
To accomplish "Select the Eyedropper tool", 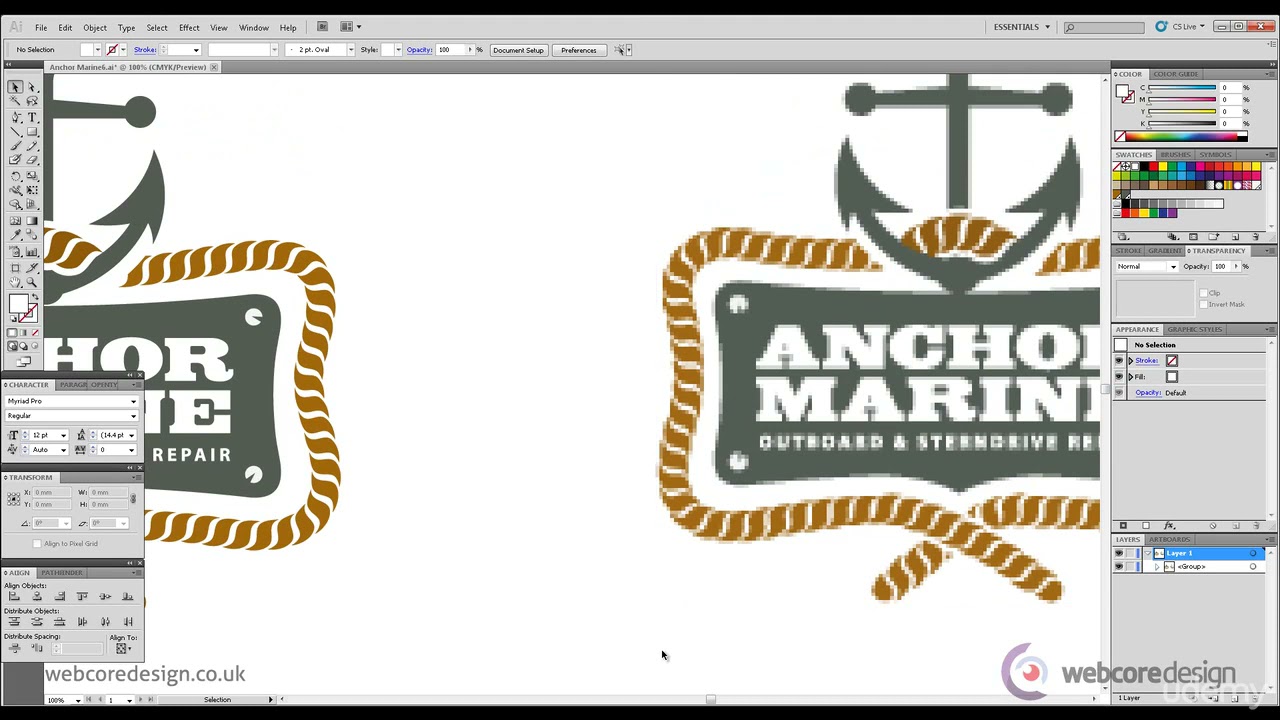I will (15, 233).
